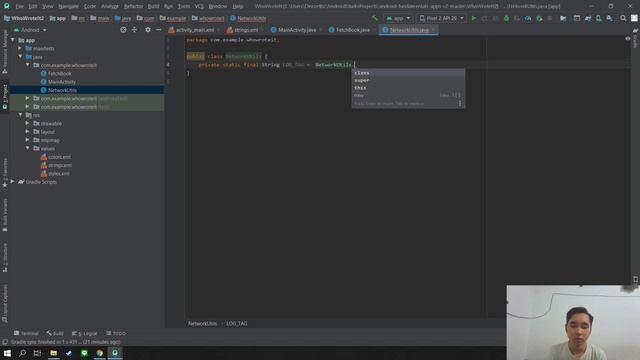The height and width of the screenshot is (360, 640).
Task: Open the Gradle panel on right edge
Action: 635,39
